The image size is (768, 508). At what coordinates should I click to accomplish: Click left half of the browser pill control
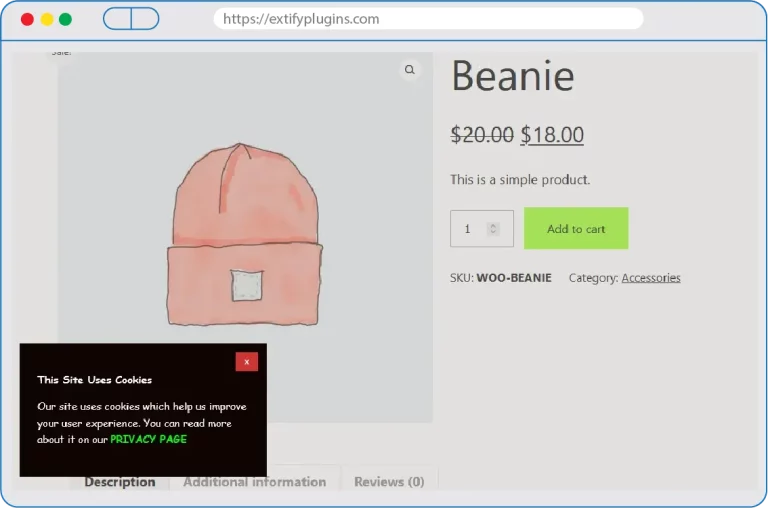117,19
